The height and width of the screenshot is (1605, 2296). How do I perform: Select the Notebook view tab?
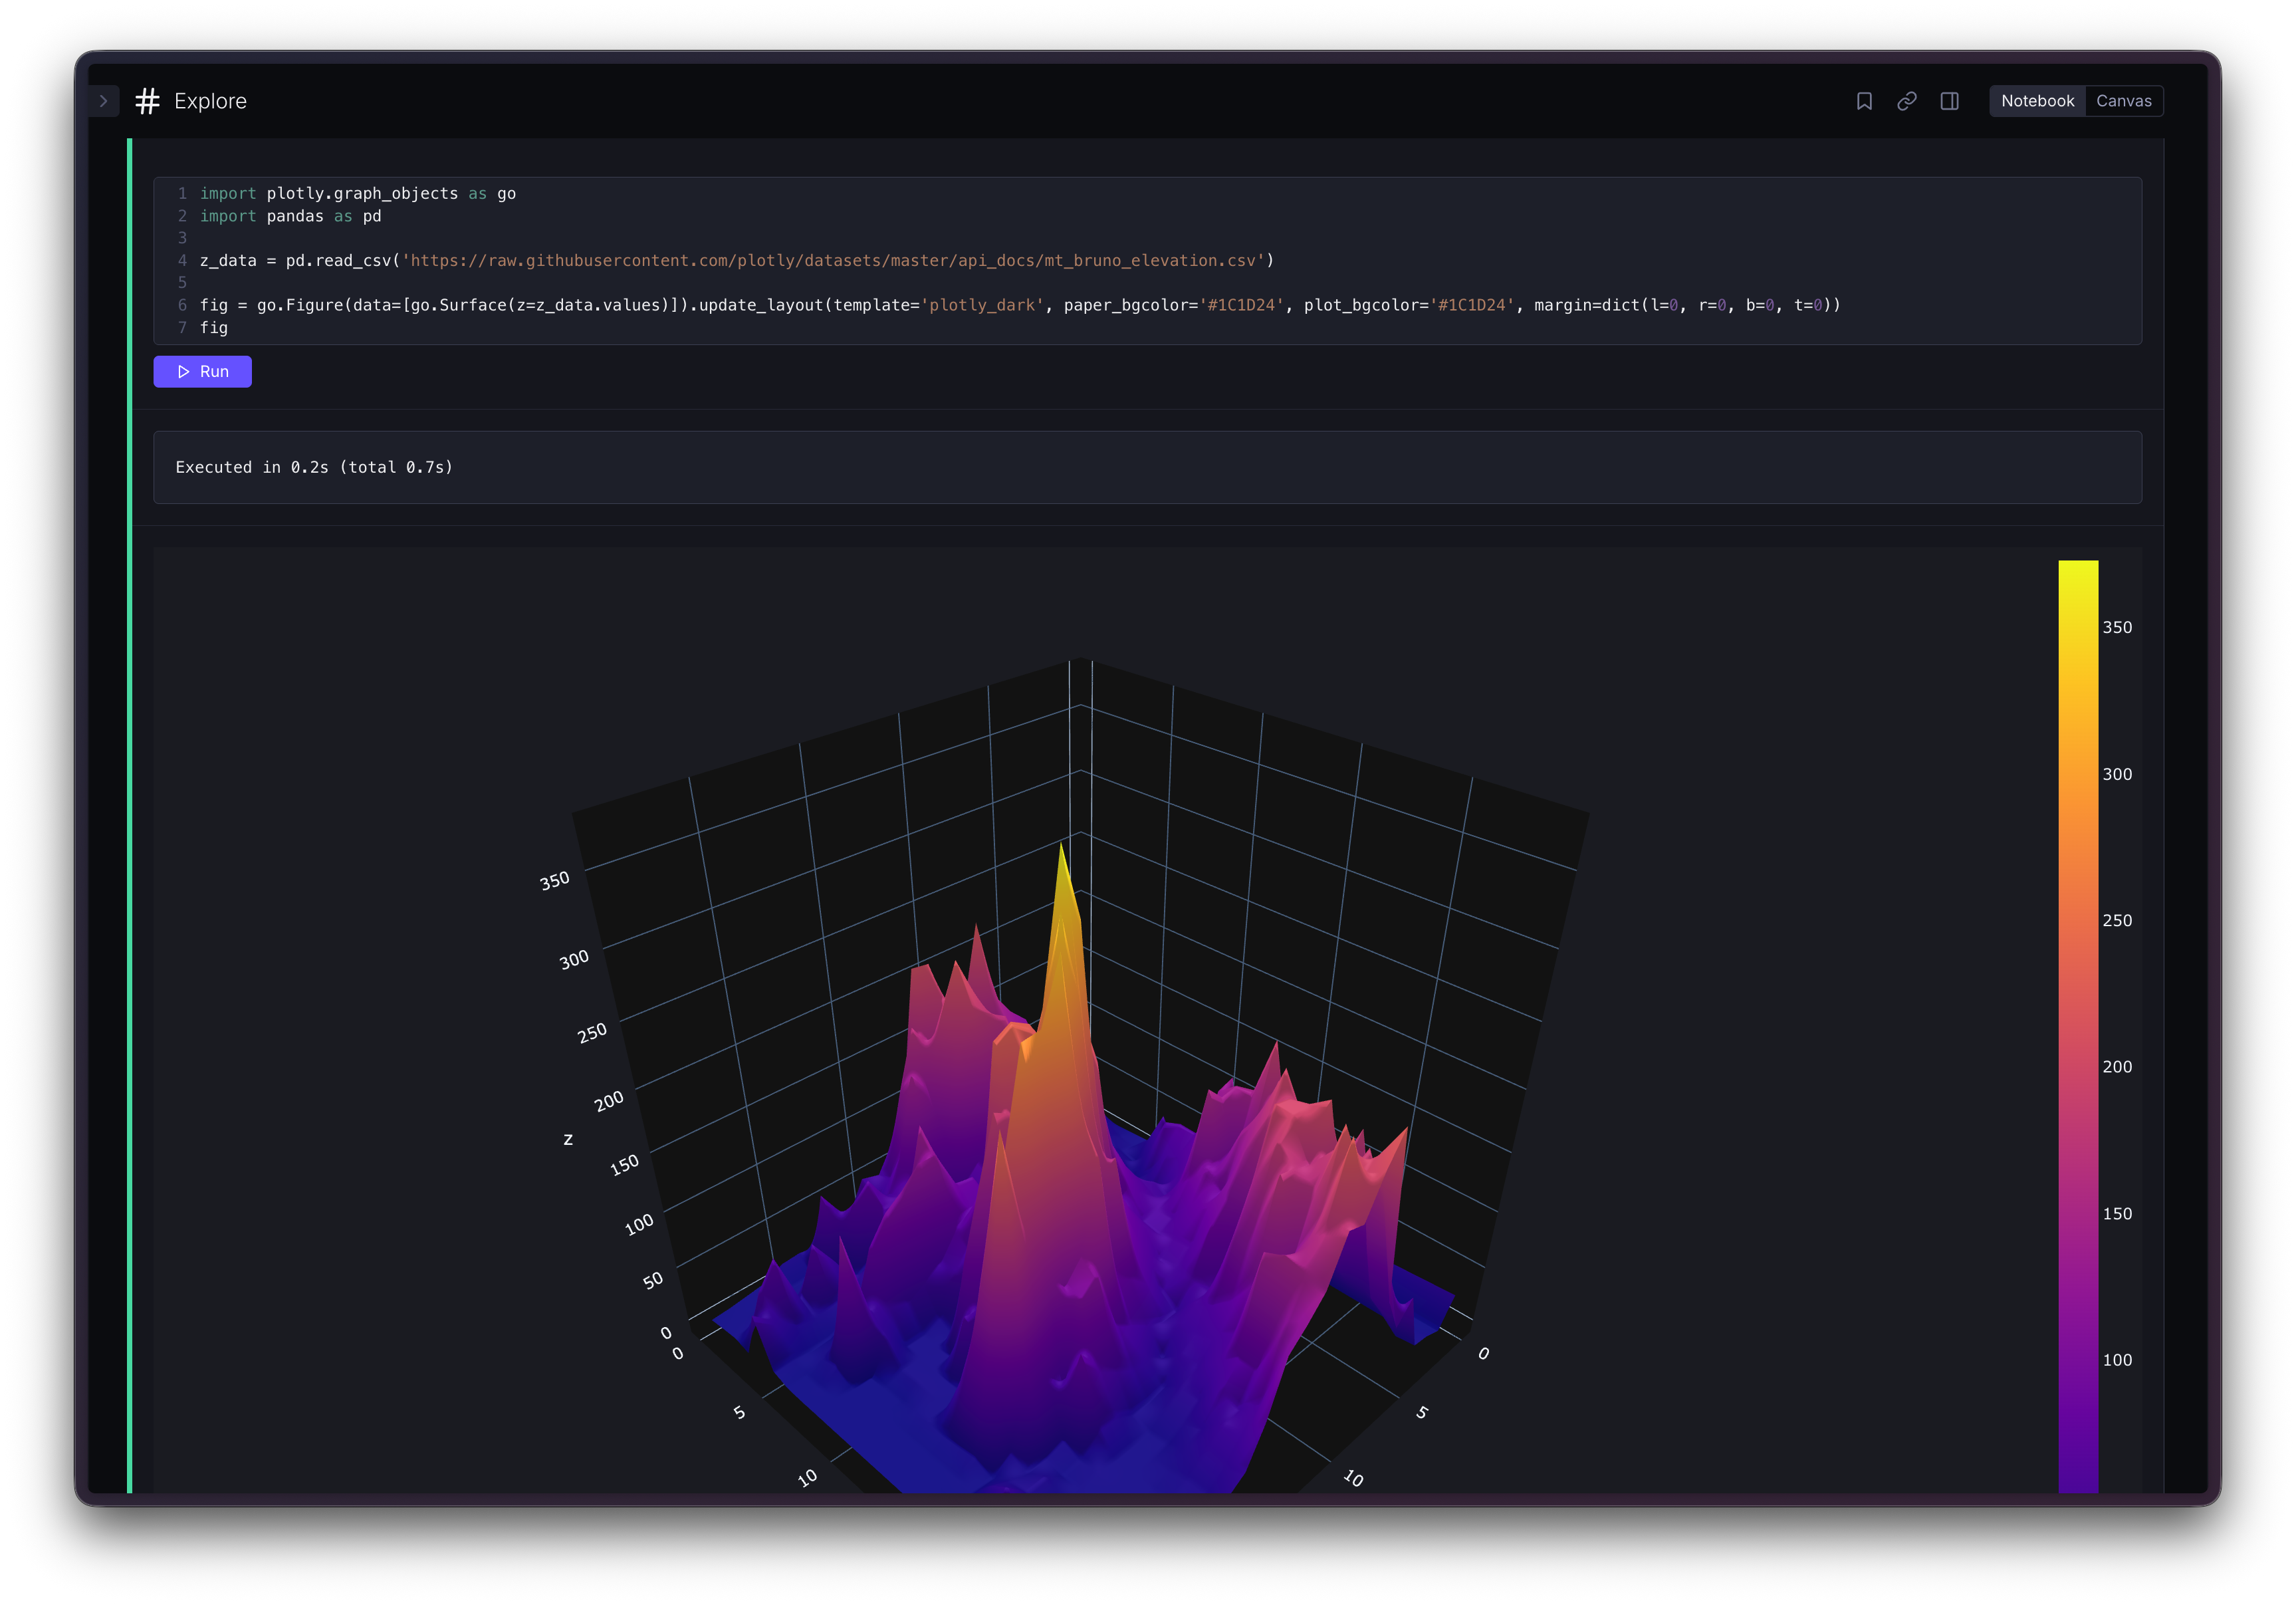click(x=2037, y=101)
